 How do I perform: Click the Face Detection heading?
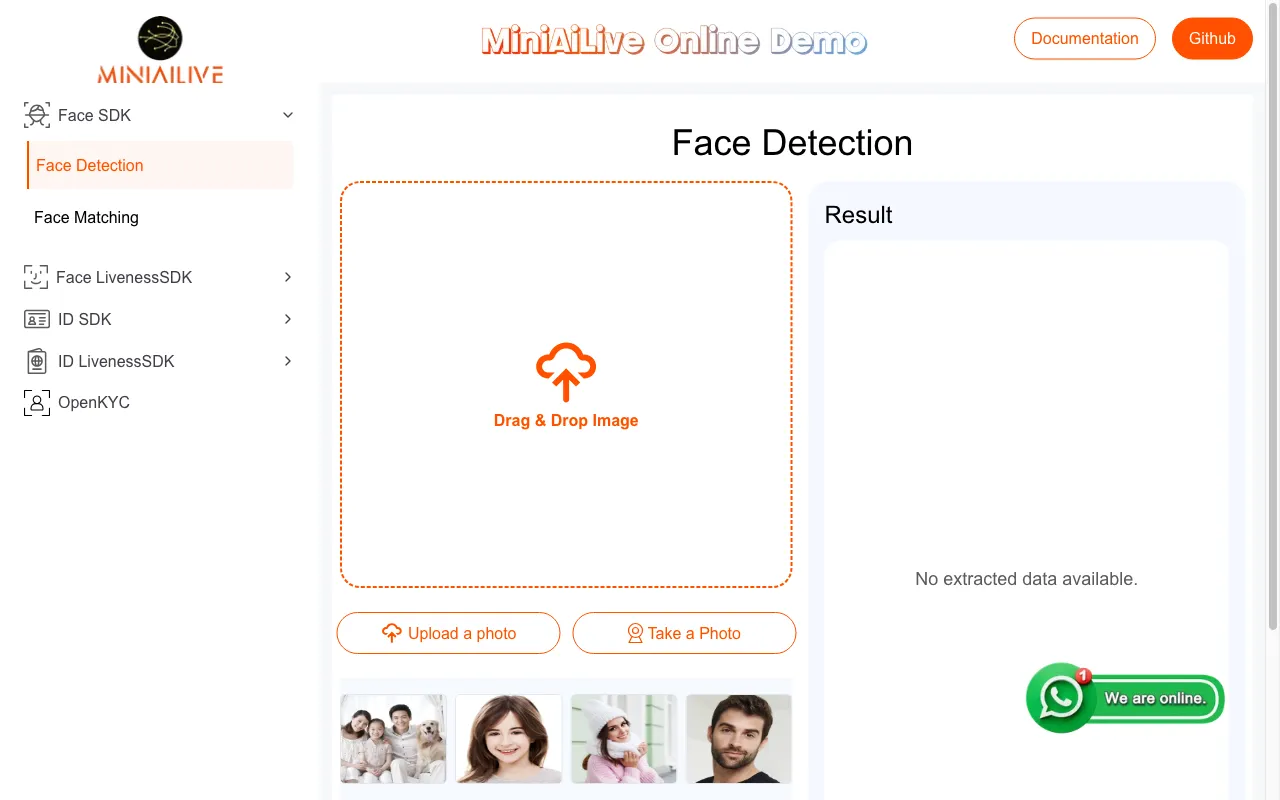792,143
